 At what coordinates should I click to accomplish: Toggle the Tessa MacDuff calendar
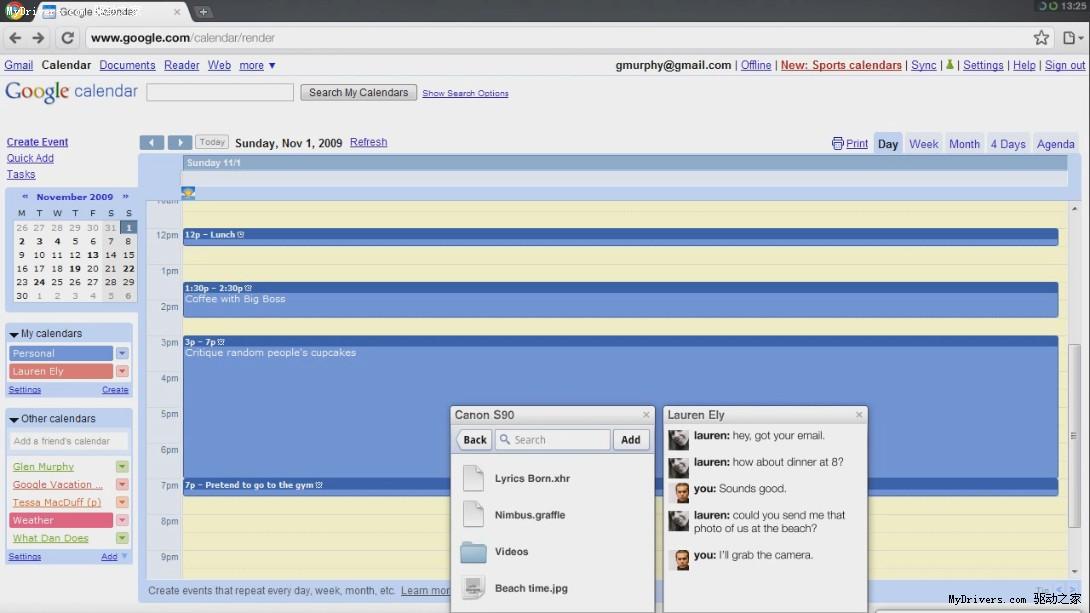point(56,502)
